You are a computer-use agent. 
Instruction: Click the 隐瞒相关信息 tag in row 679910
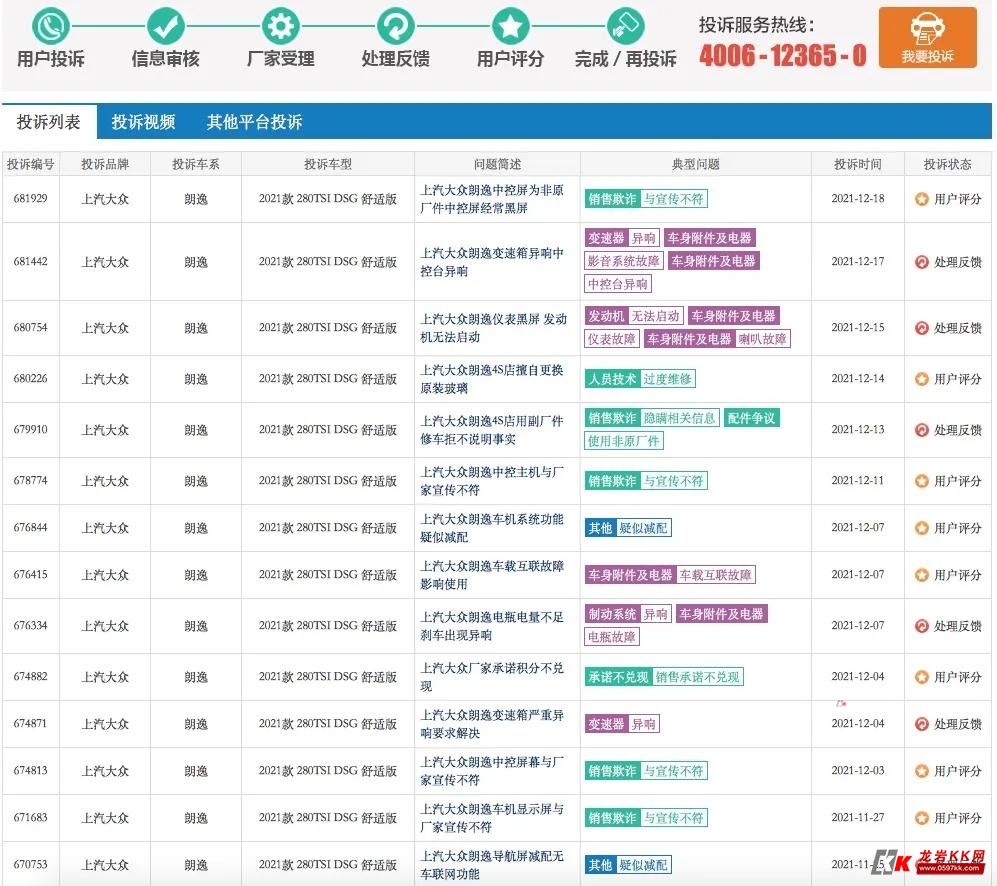(680, 418)
